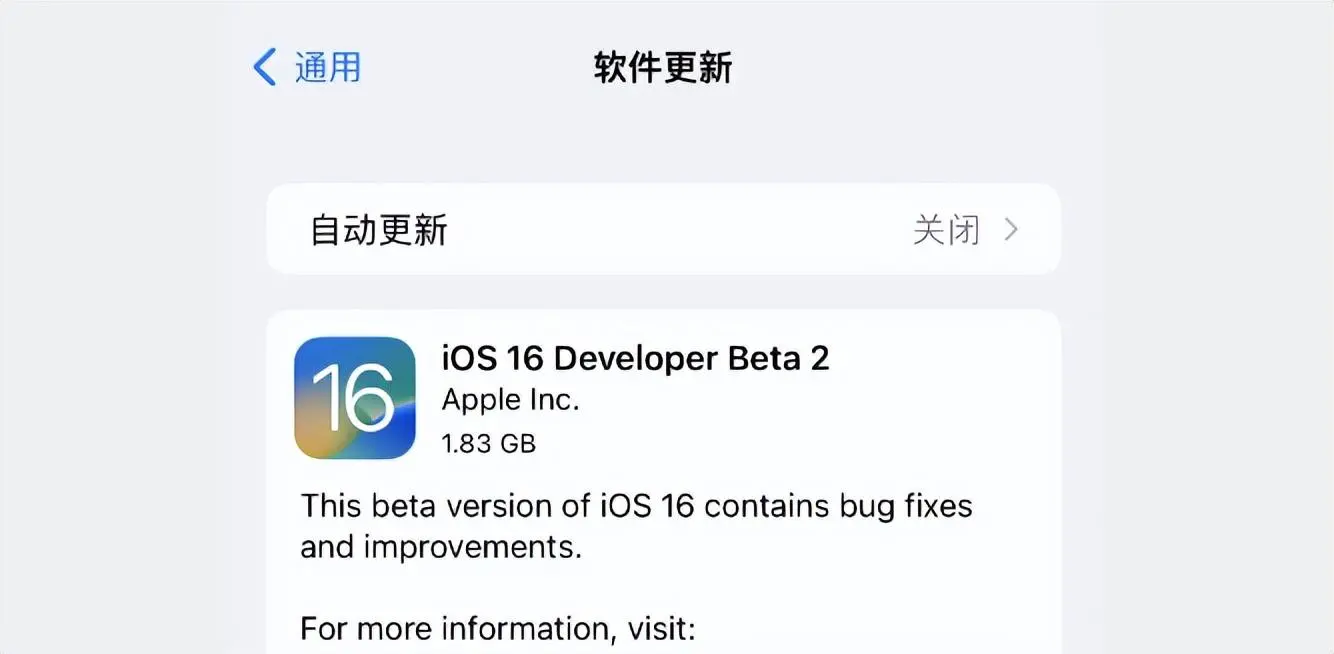Tap the 1.83 GB download size label
The width and height of the screenshot is (1334, 654).
coord(489,443)
